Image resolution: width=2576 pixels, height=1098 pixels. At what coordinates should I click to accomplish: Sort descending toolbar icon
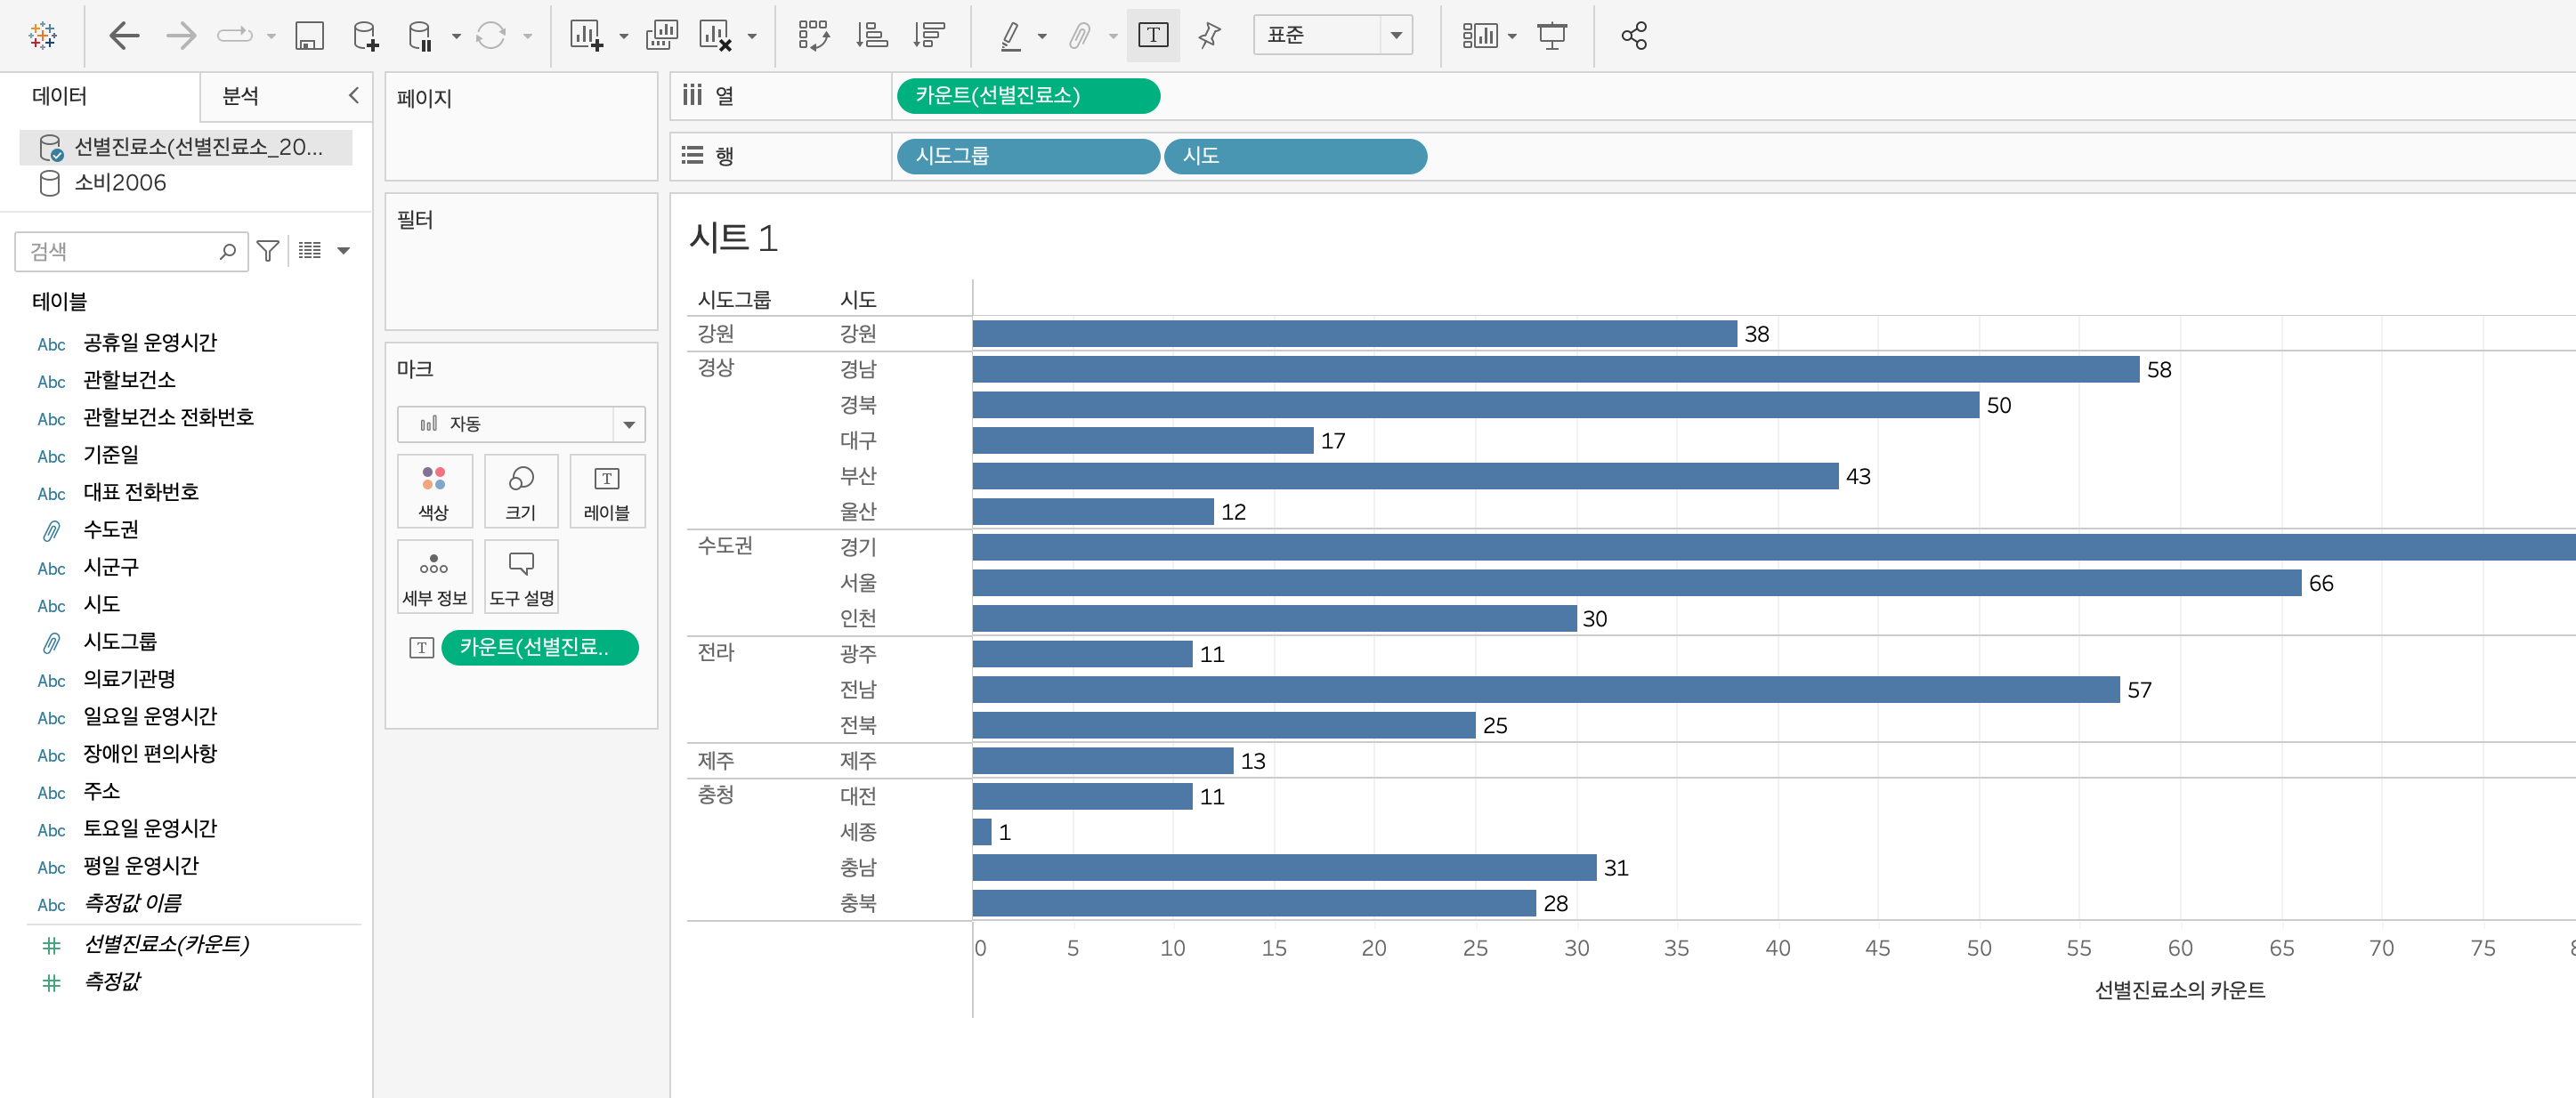pos(928,36)
